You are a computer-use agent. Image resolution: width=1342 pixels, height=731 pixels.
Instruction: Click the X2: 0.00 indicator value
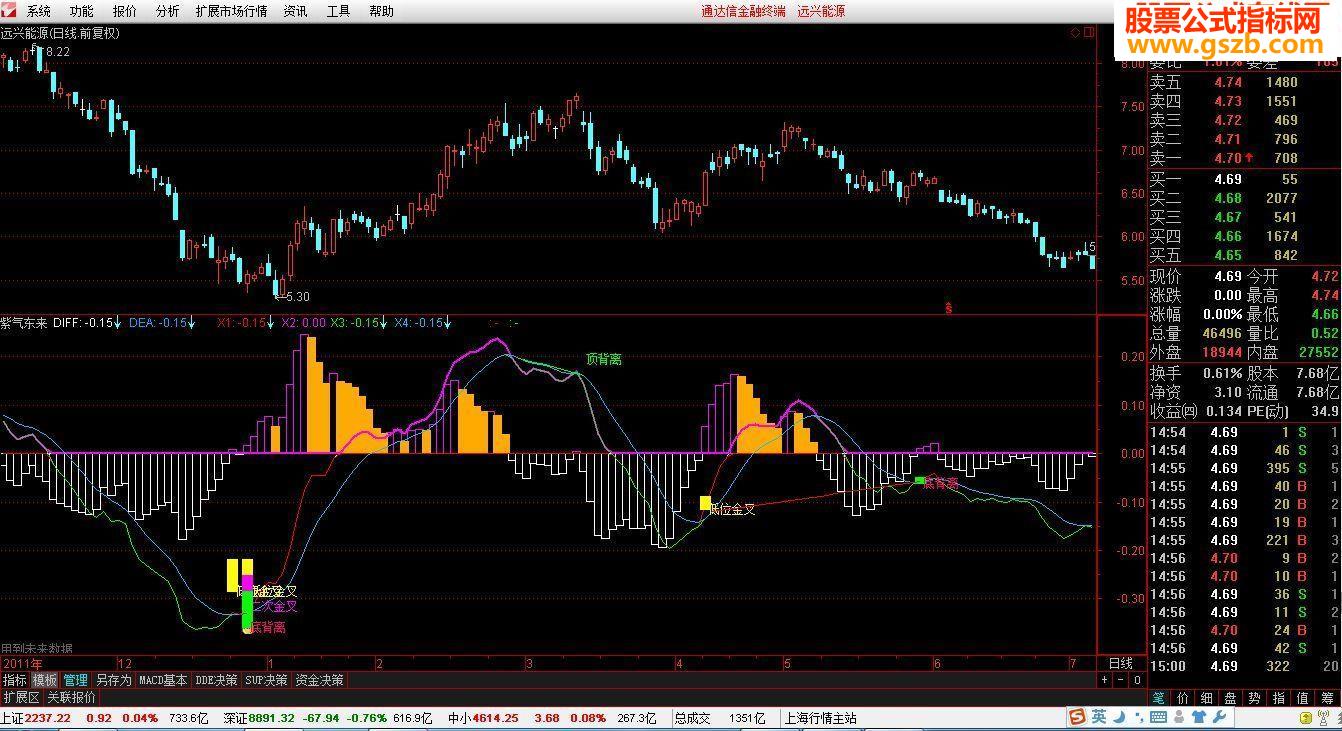pos(304,322)
